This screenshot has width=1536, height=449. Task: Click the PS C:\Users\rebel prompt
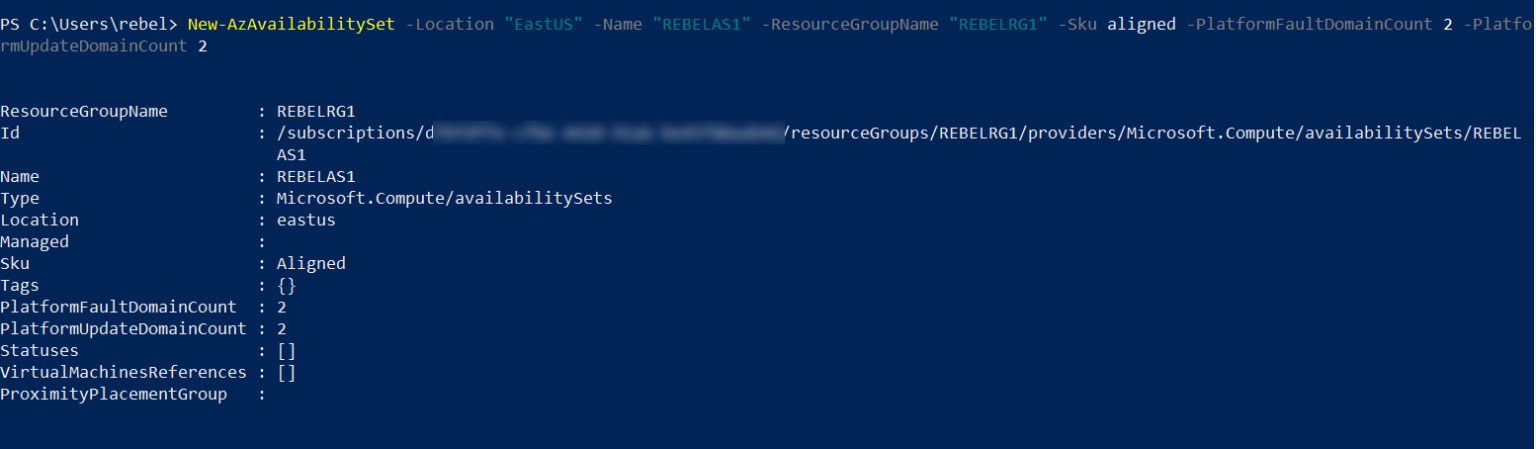point(88,24)
